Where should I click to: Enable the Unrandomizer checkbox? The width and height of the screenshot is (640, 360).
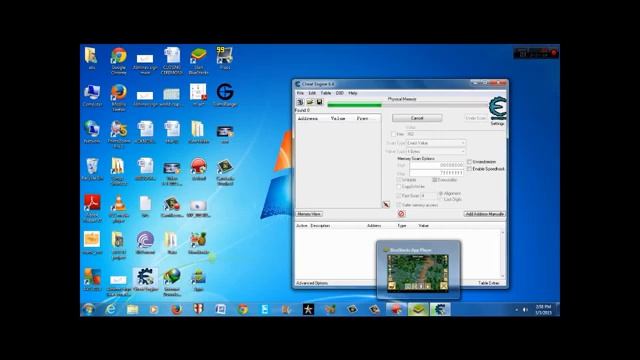pyautogui.click(x=469, y=162)
